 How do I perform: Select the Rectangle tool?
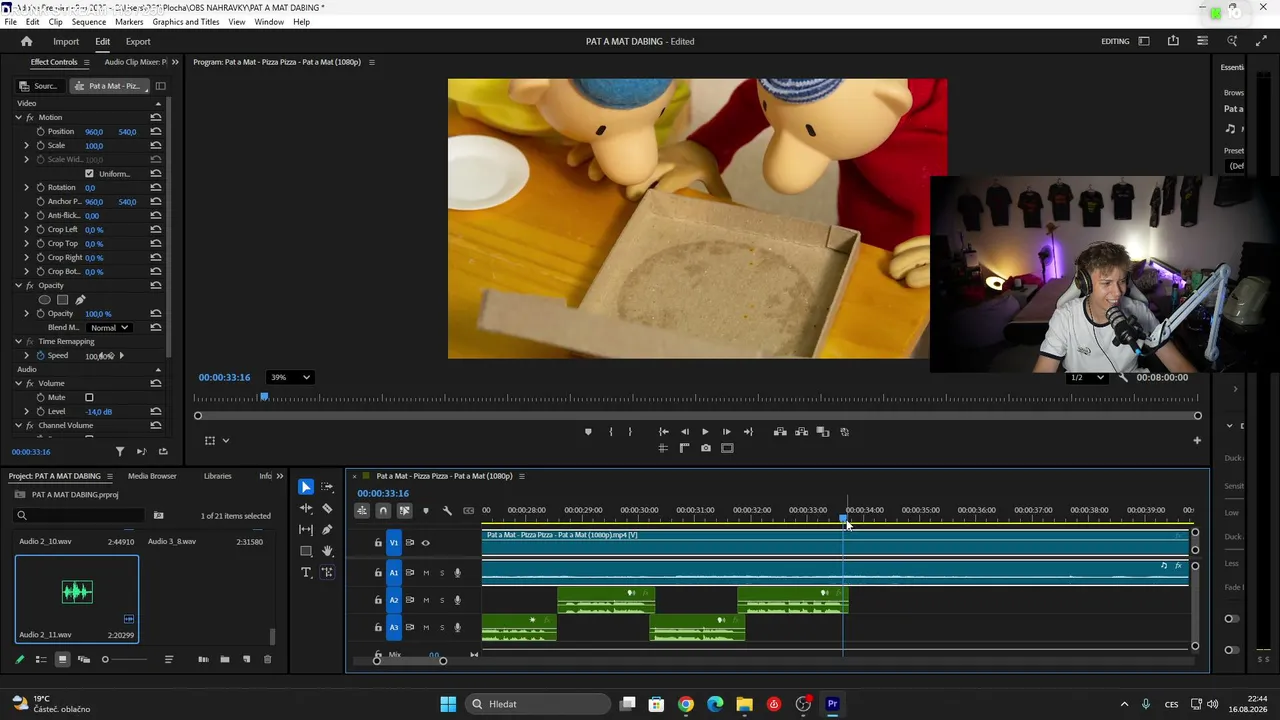pyautogui.click(x=306, y=551)
